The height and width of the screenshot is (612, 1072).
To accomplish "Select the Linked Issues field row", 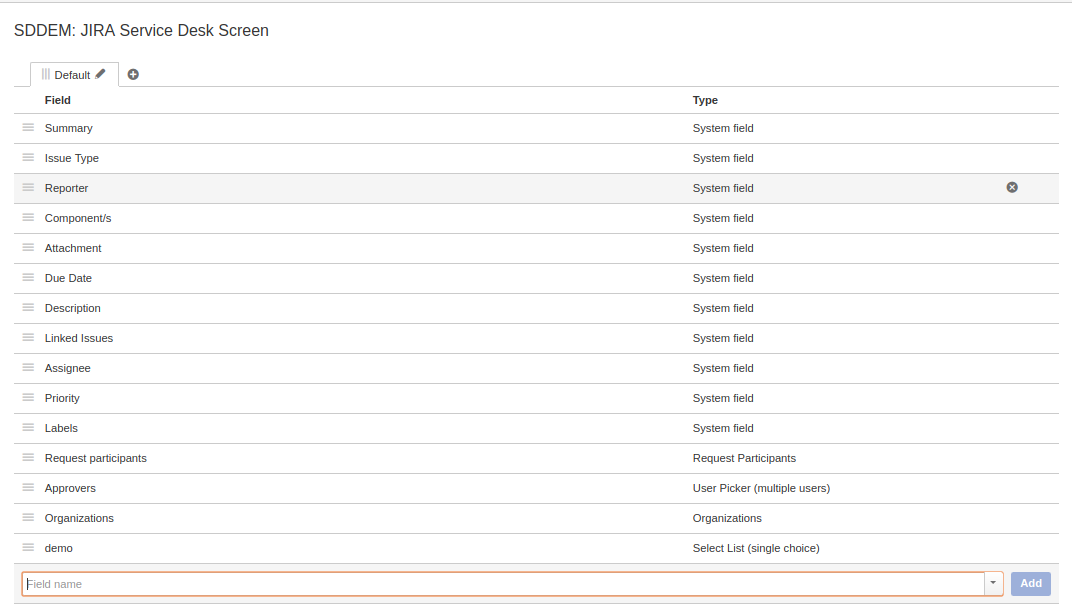I will coord(79,338).
